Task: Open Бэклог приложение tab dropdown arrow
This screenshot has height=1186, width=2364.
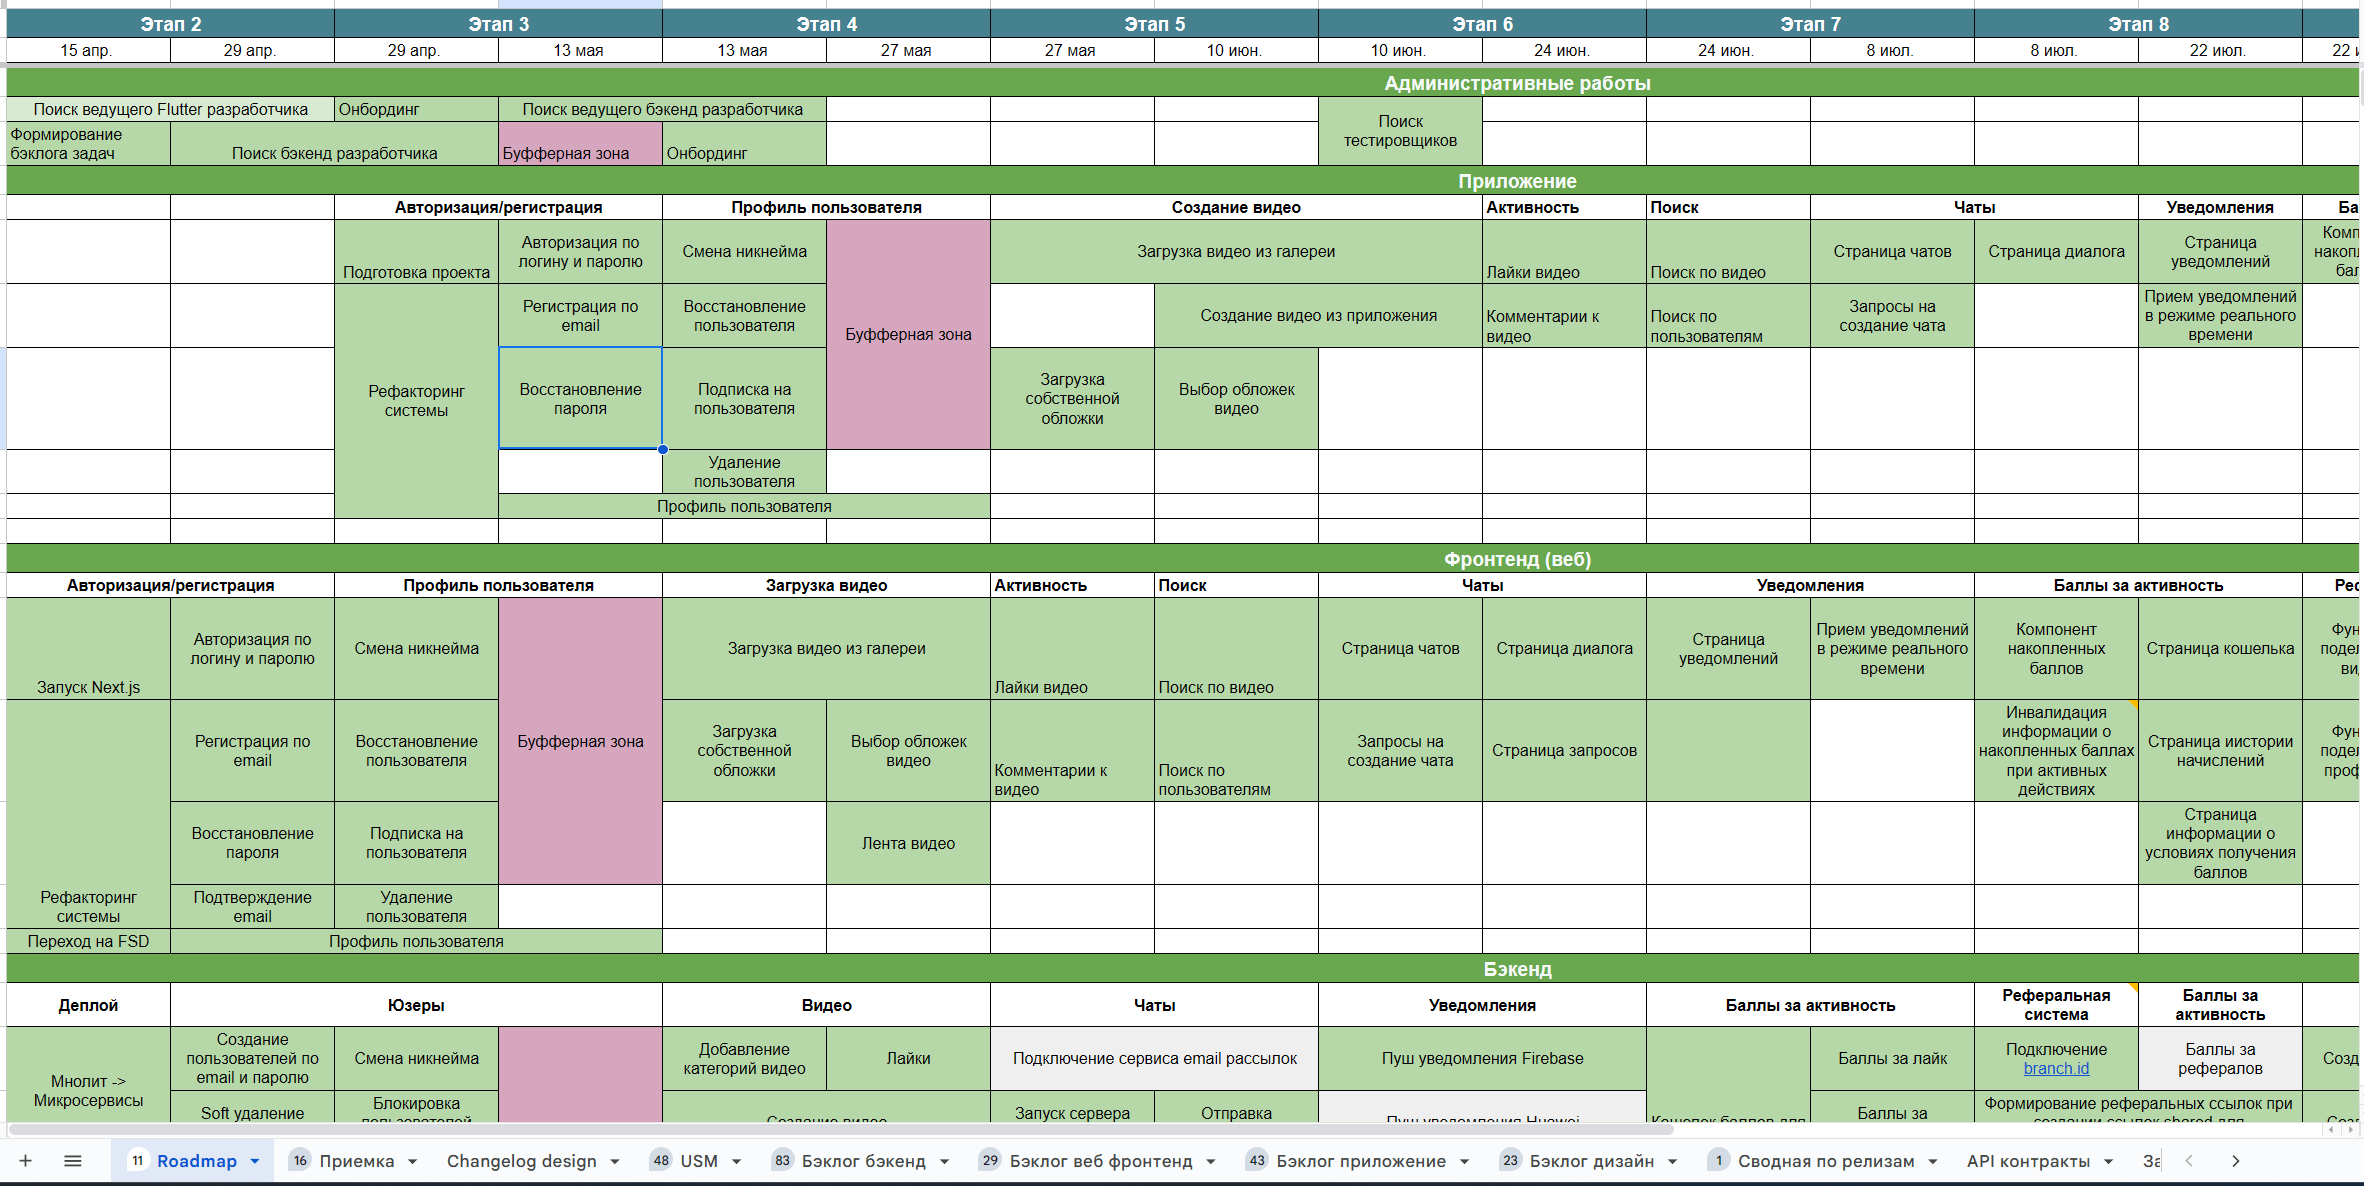Action: [1465, 1162]
